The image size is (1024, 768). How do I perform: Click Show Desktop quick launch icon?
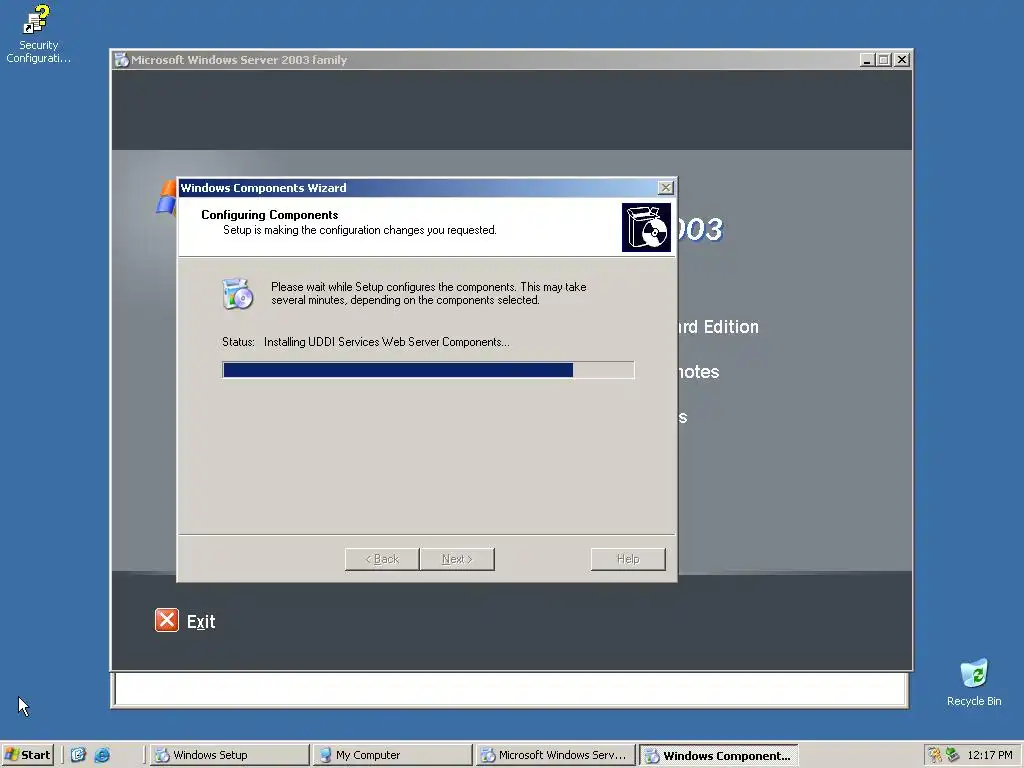(78, 755)
